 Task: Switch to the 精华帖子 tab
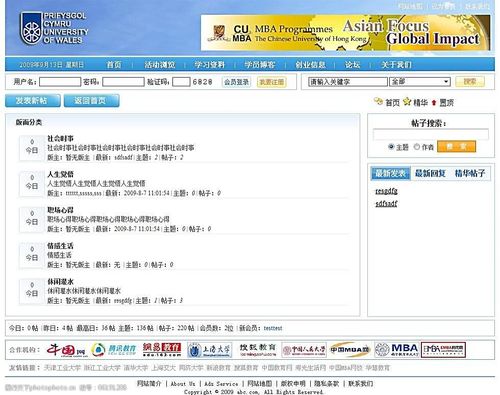point(470,173)
